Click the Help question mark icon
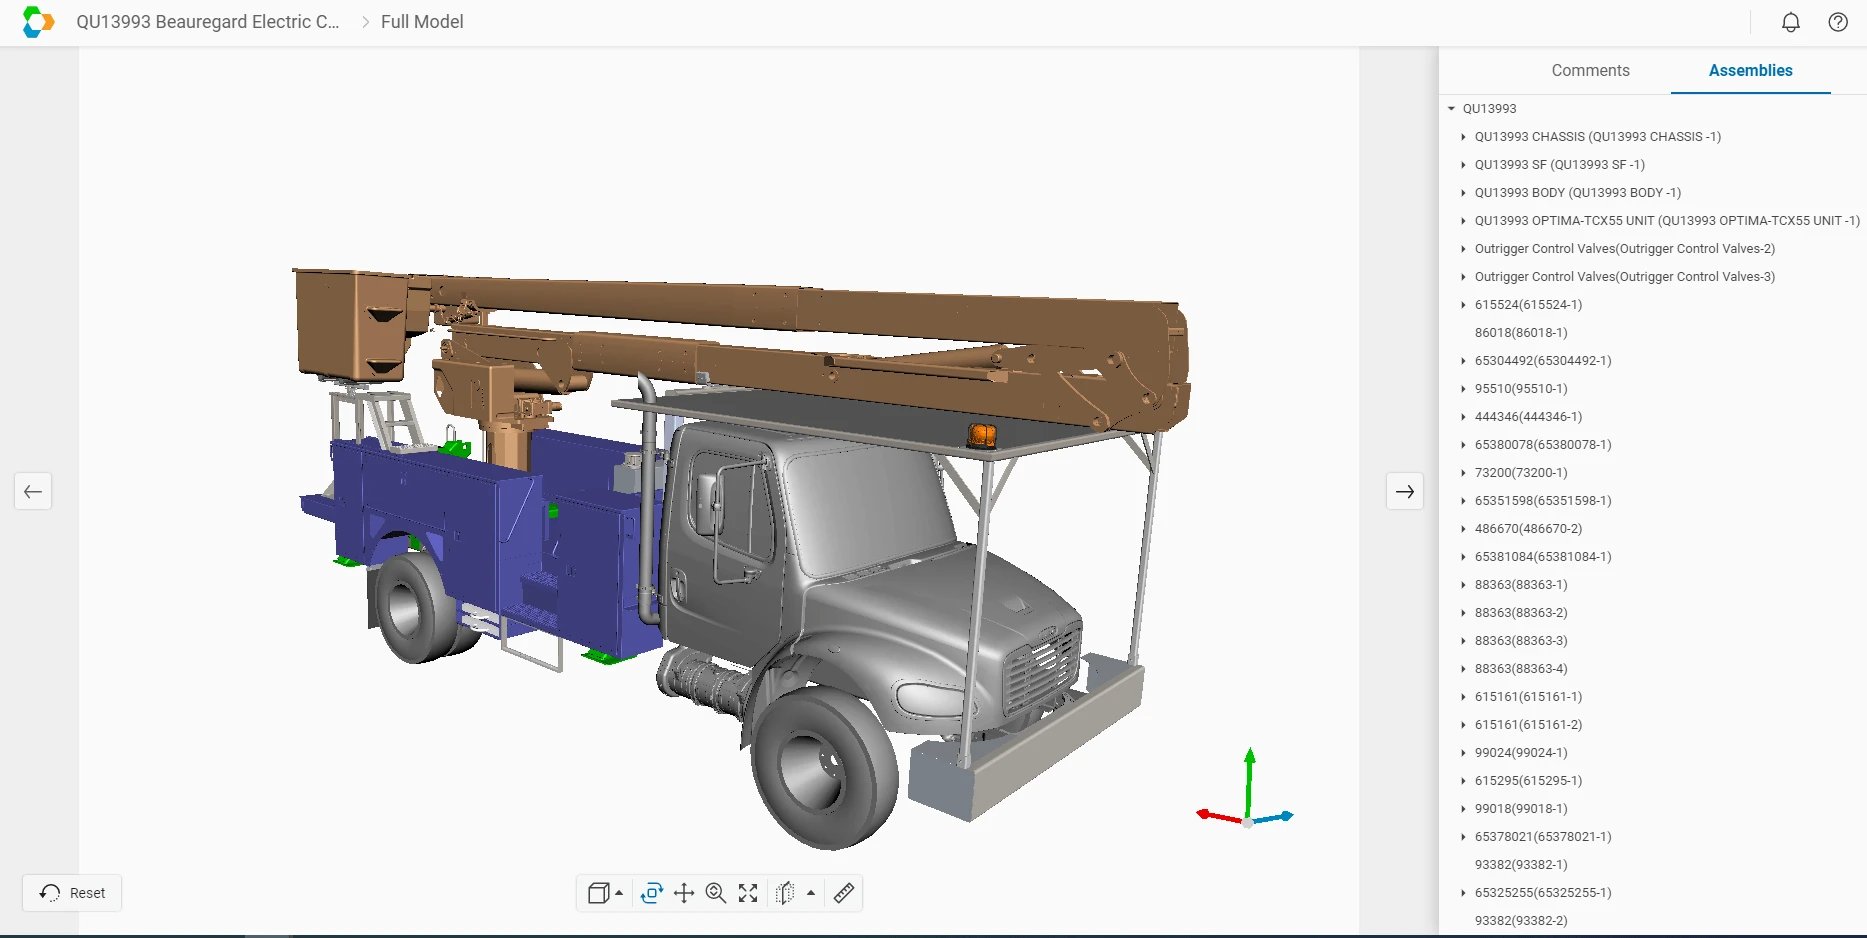Screen dimensions: 1867x938 pyautogui.click(x=1837, y=21)
